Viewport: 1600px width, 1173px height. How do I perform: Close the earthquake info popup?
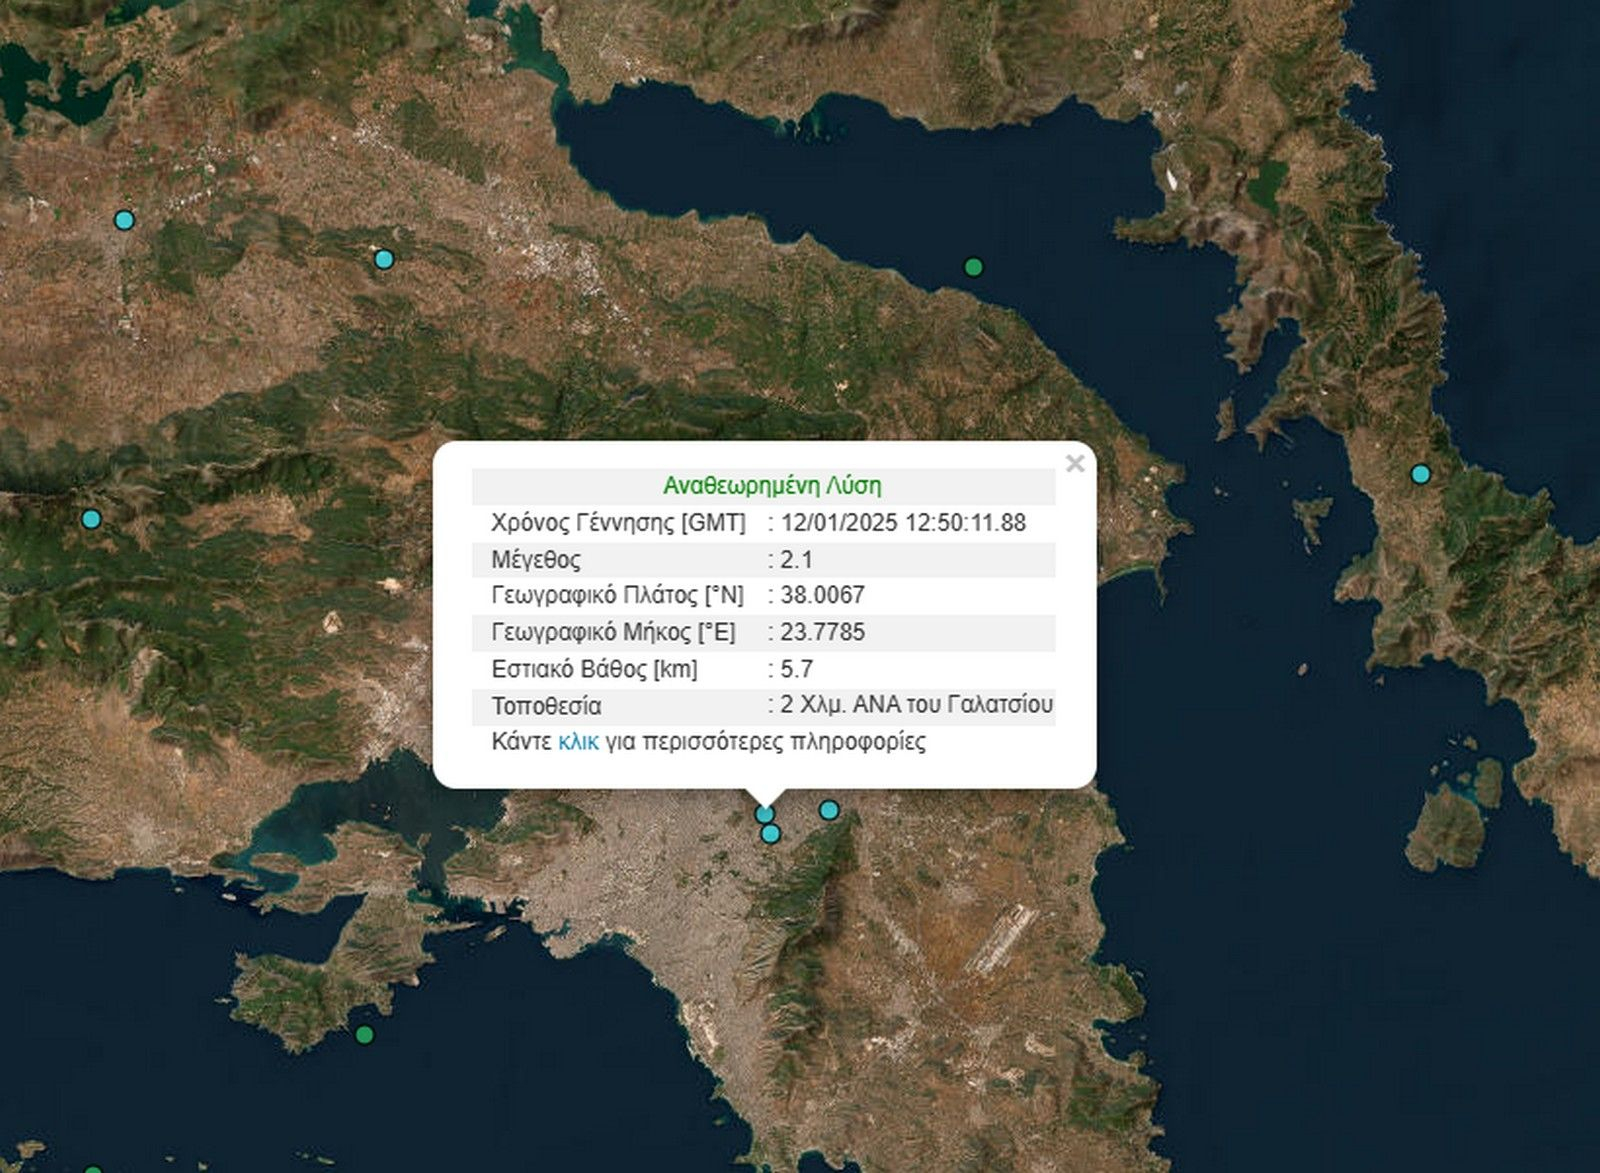[x=1075, y=464]
